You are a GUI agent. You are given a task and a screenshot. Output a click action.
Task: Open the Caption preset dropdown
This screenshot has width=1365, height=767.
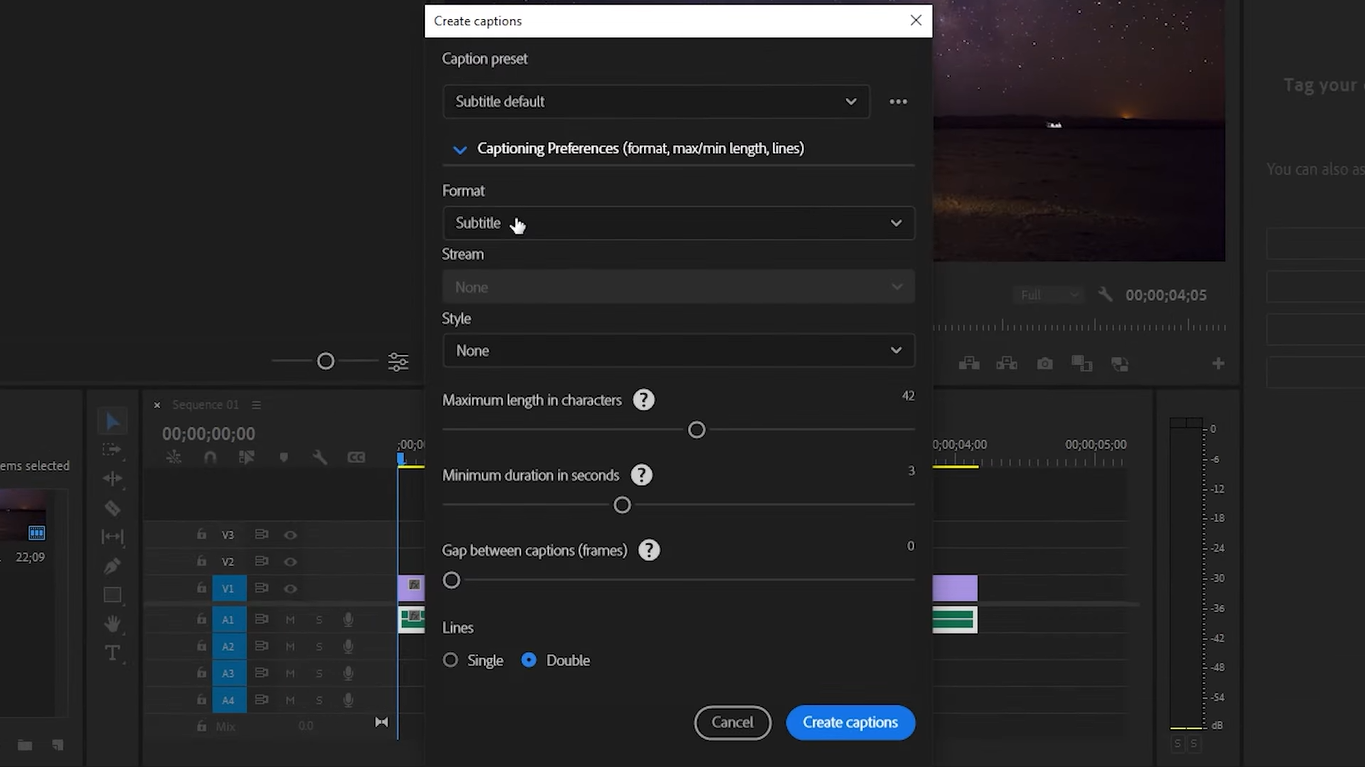[655, 101]
